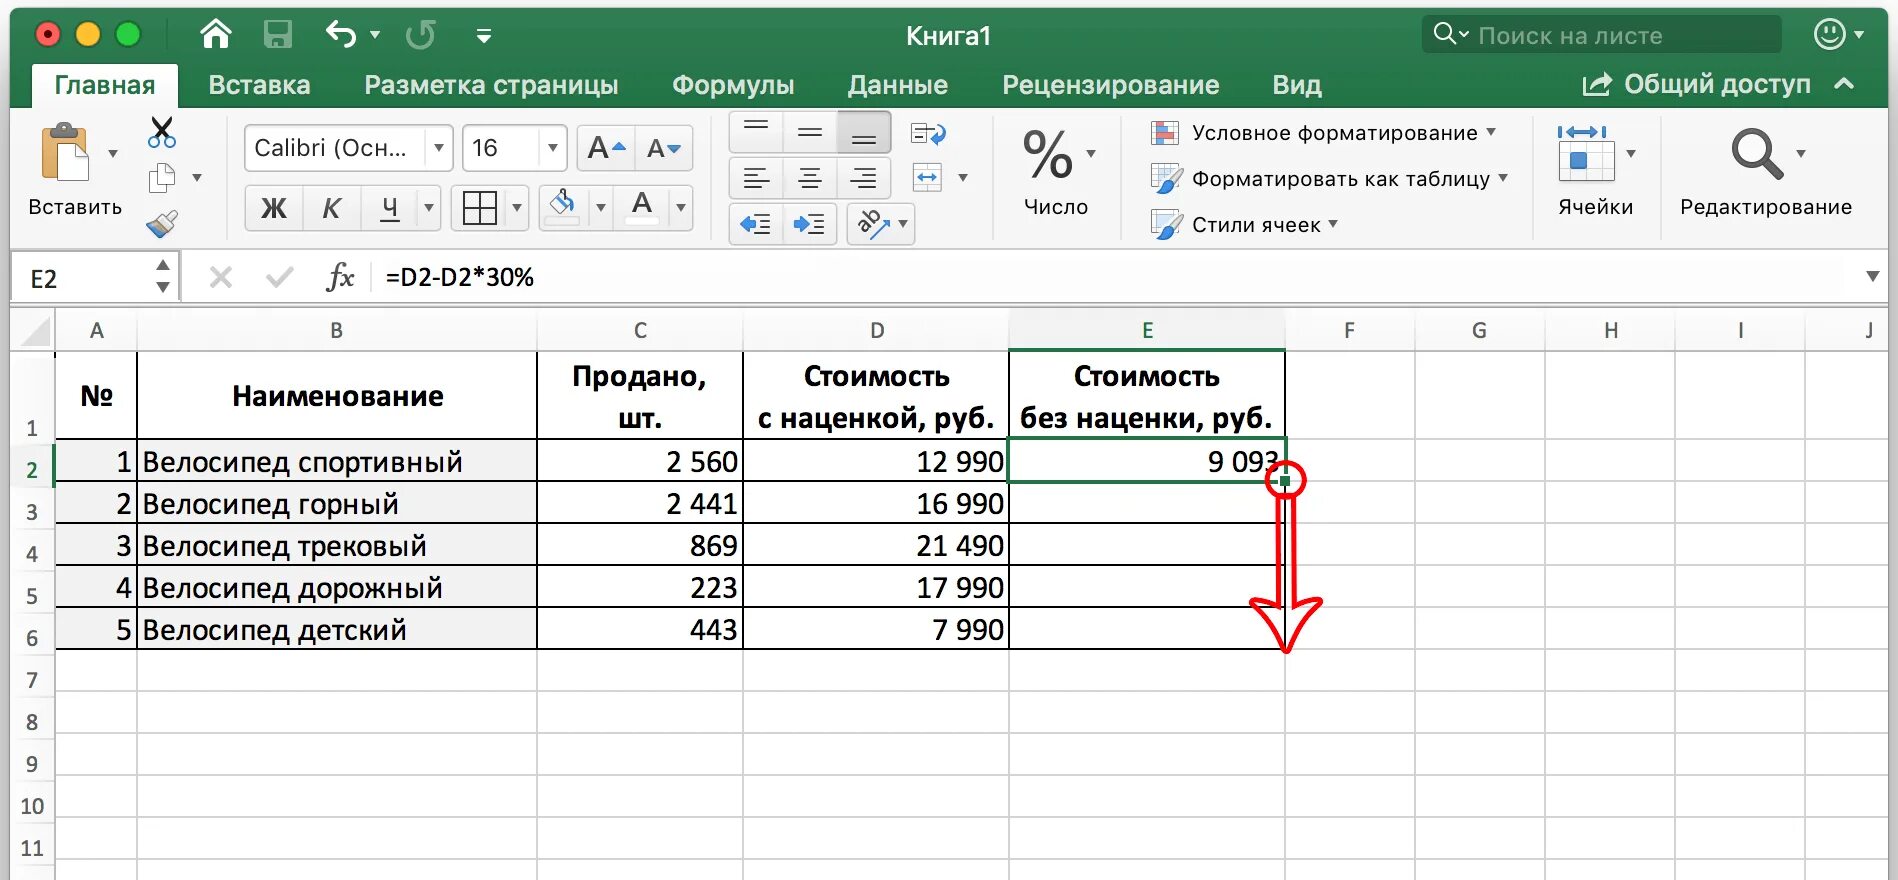
Task: Align text right
Action: click(864, 178)
